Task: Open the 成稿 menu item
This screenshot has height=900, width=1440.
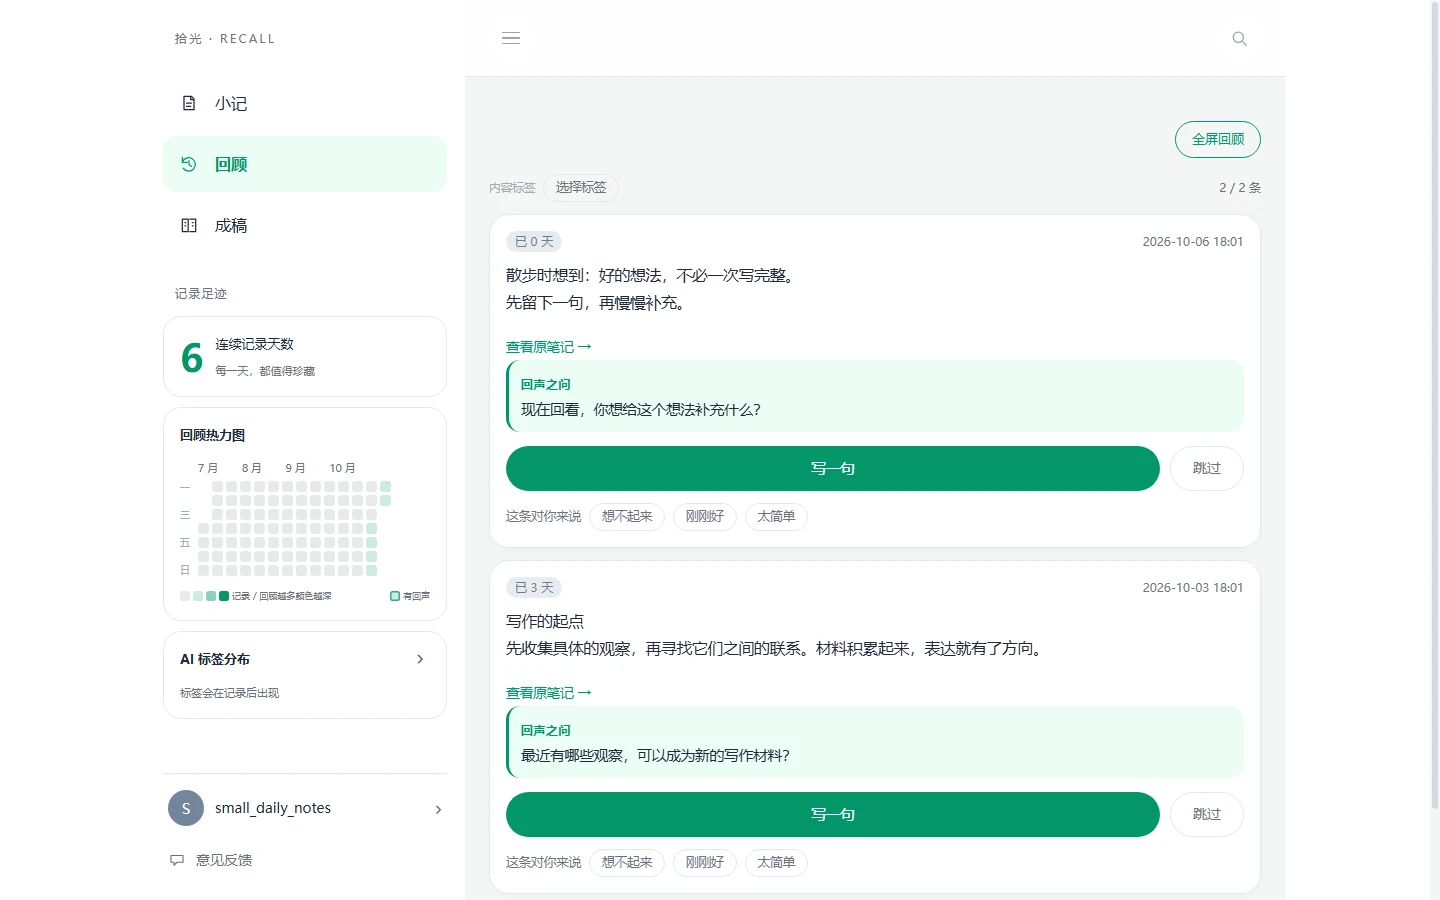Action: pyautogui.click(x=305, y=225)
